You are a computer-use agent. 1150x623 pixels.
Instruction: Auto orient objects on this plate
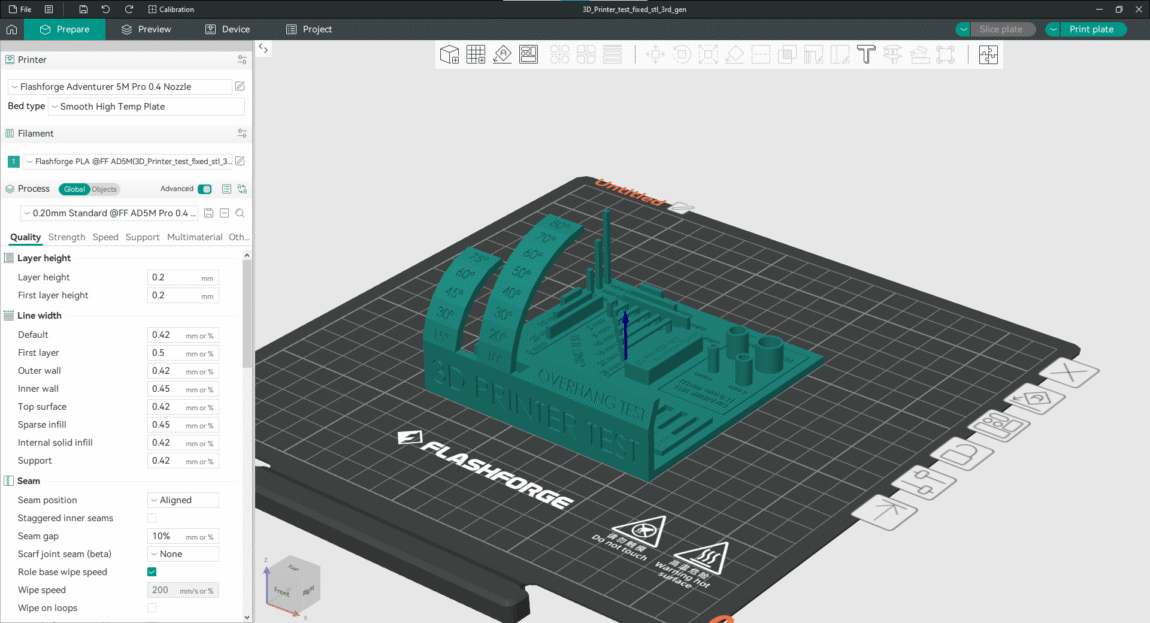[1035, 400]
